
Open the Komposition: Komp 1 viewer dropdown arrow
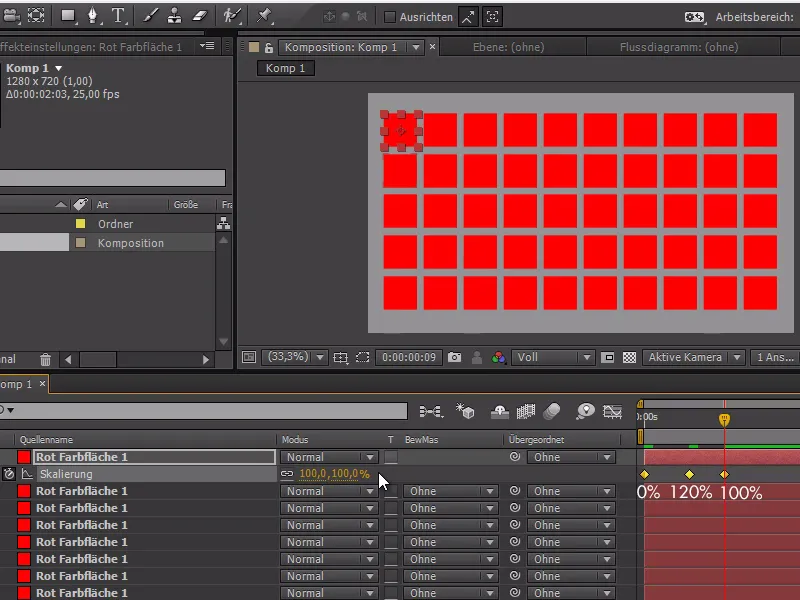416,47
